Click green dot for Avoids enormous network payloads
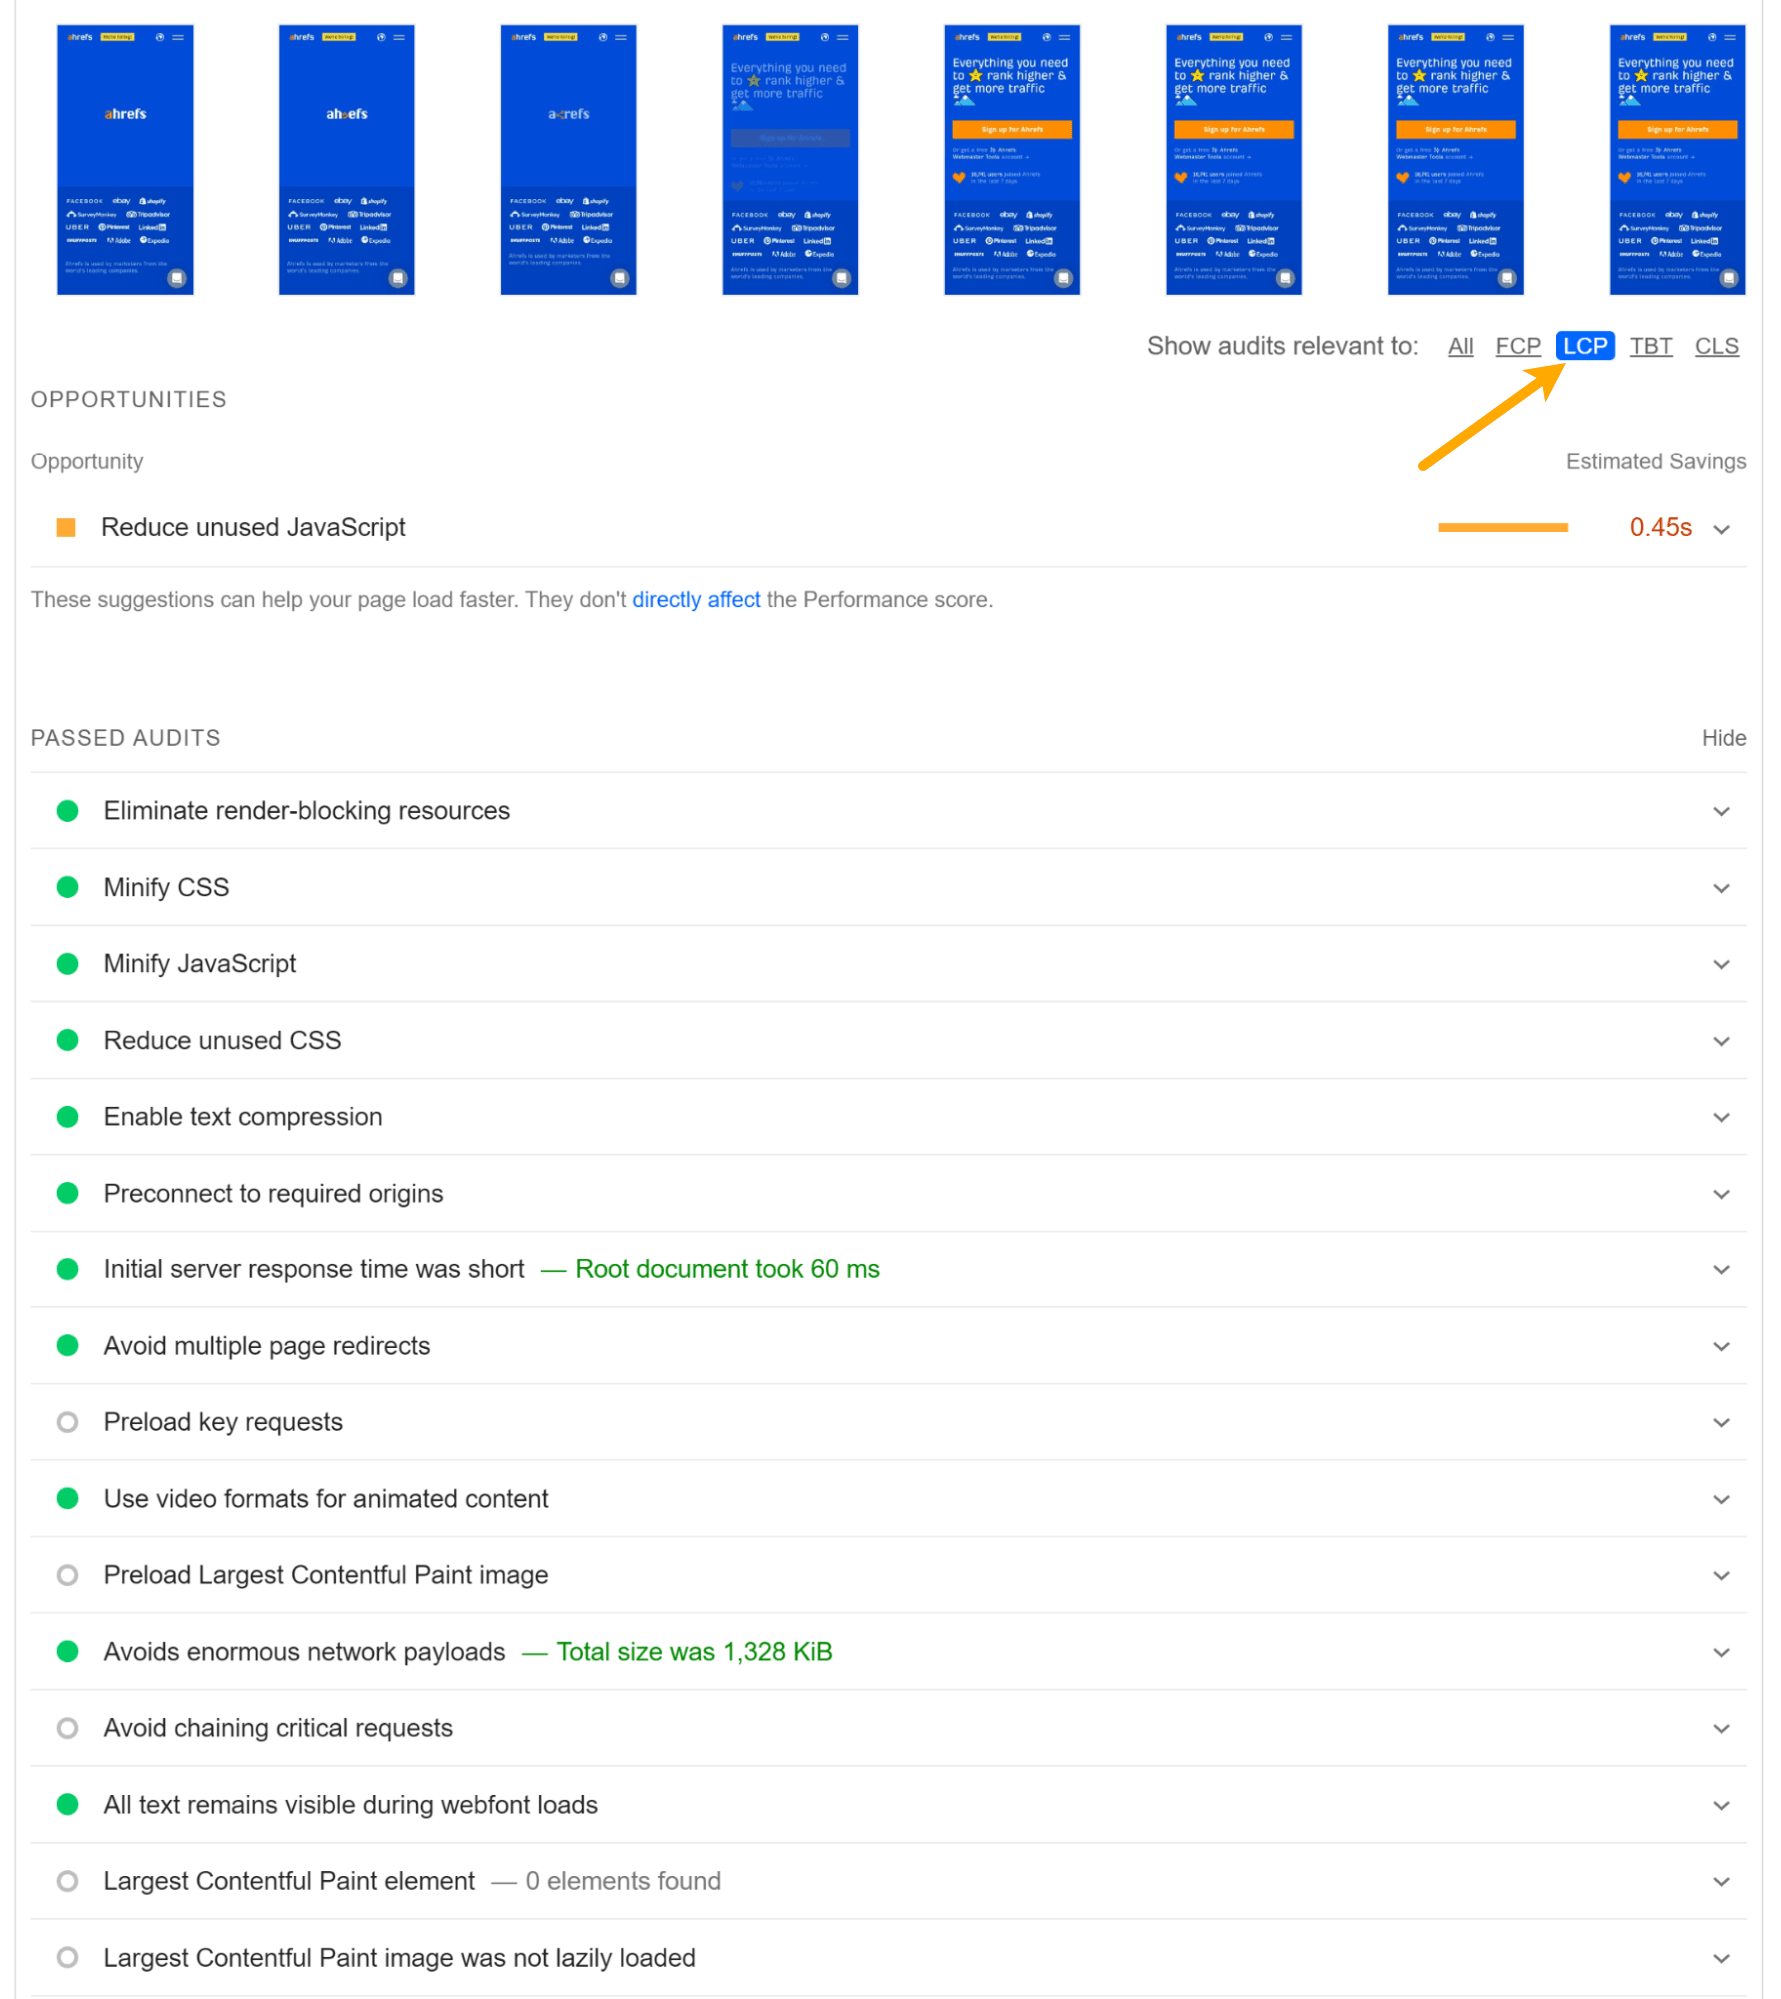The image size is (1781, 1999). coord(68,1651)
